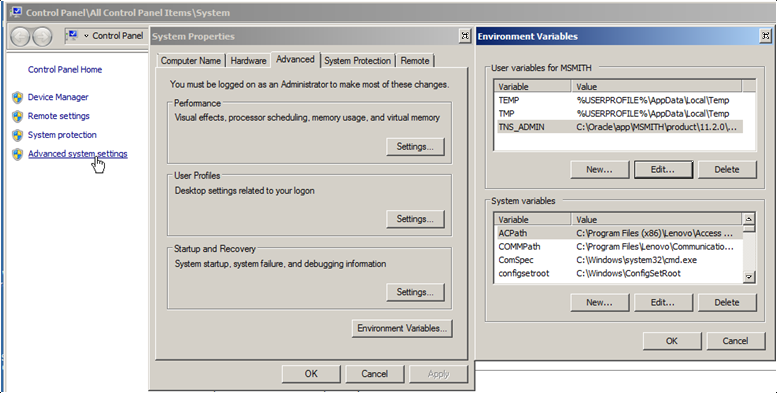
Task: Click the address bar computer icon
Action: pyautogui.click(x=73, y=35)
